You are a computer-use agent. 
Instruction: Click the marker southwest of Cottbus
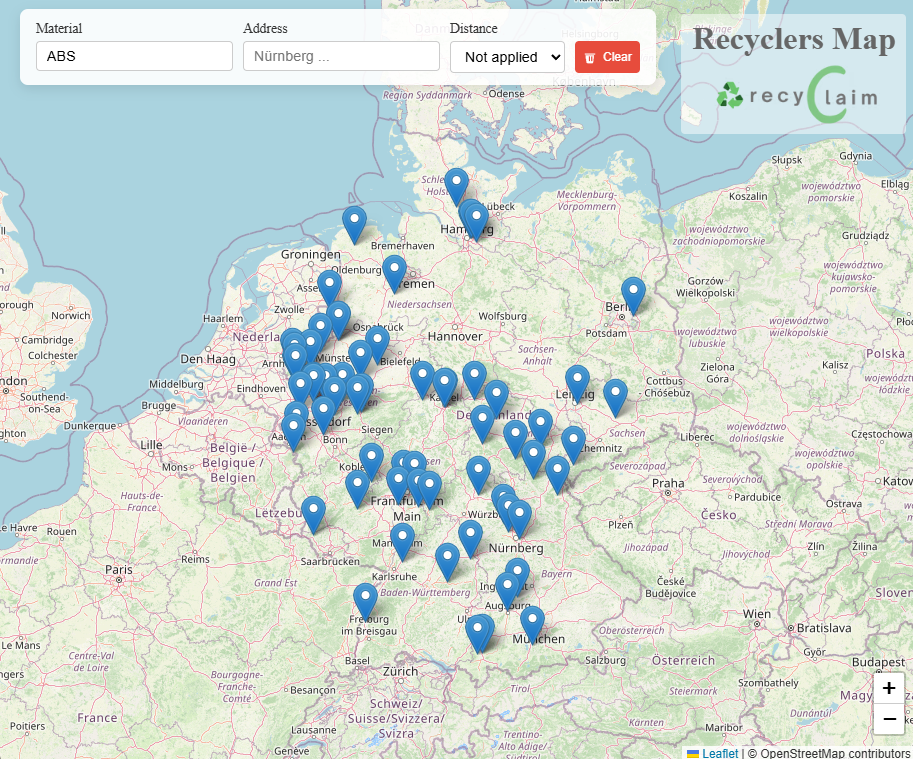pyautogui.click(x=615, y=398)
